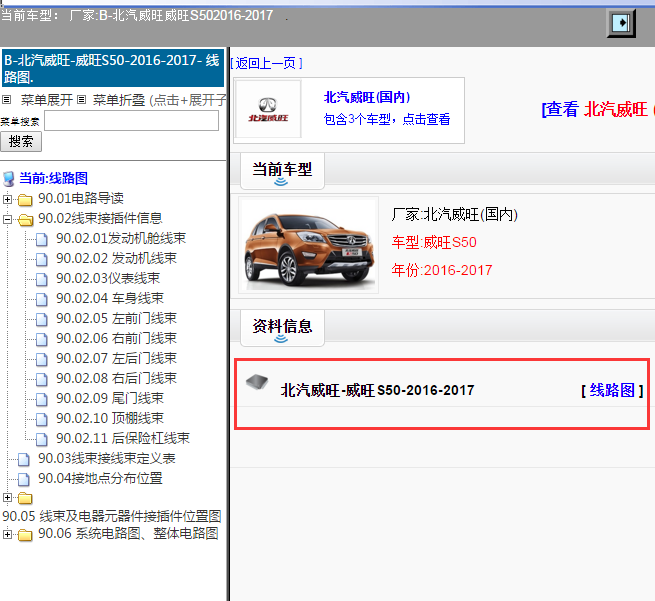Click the page icon of 90.02.02 发动机线束
This screenshot has height=601, width=655.
(x=41, y=259)
